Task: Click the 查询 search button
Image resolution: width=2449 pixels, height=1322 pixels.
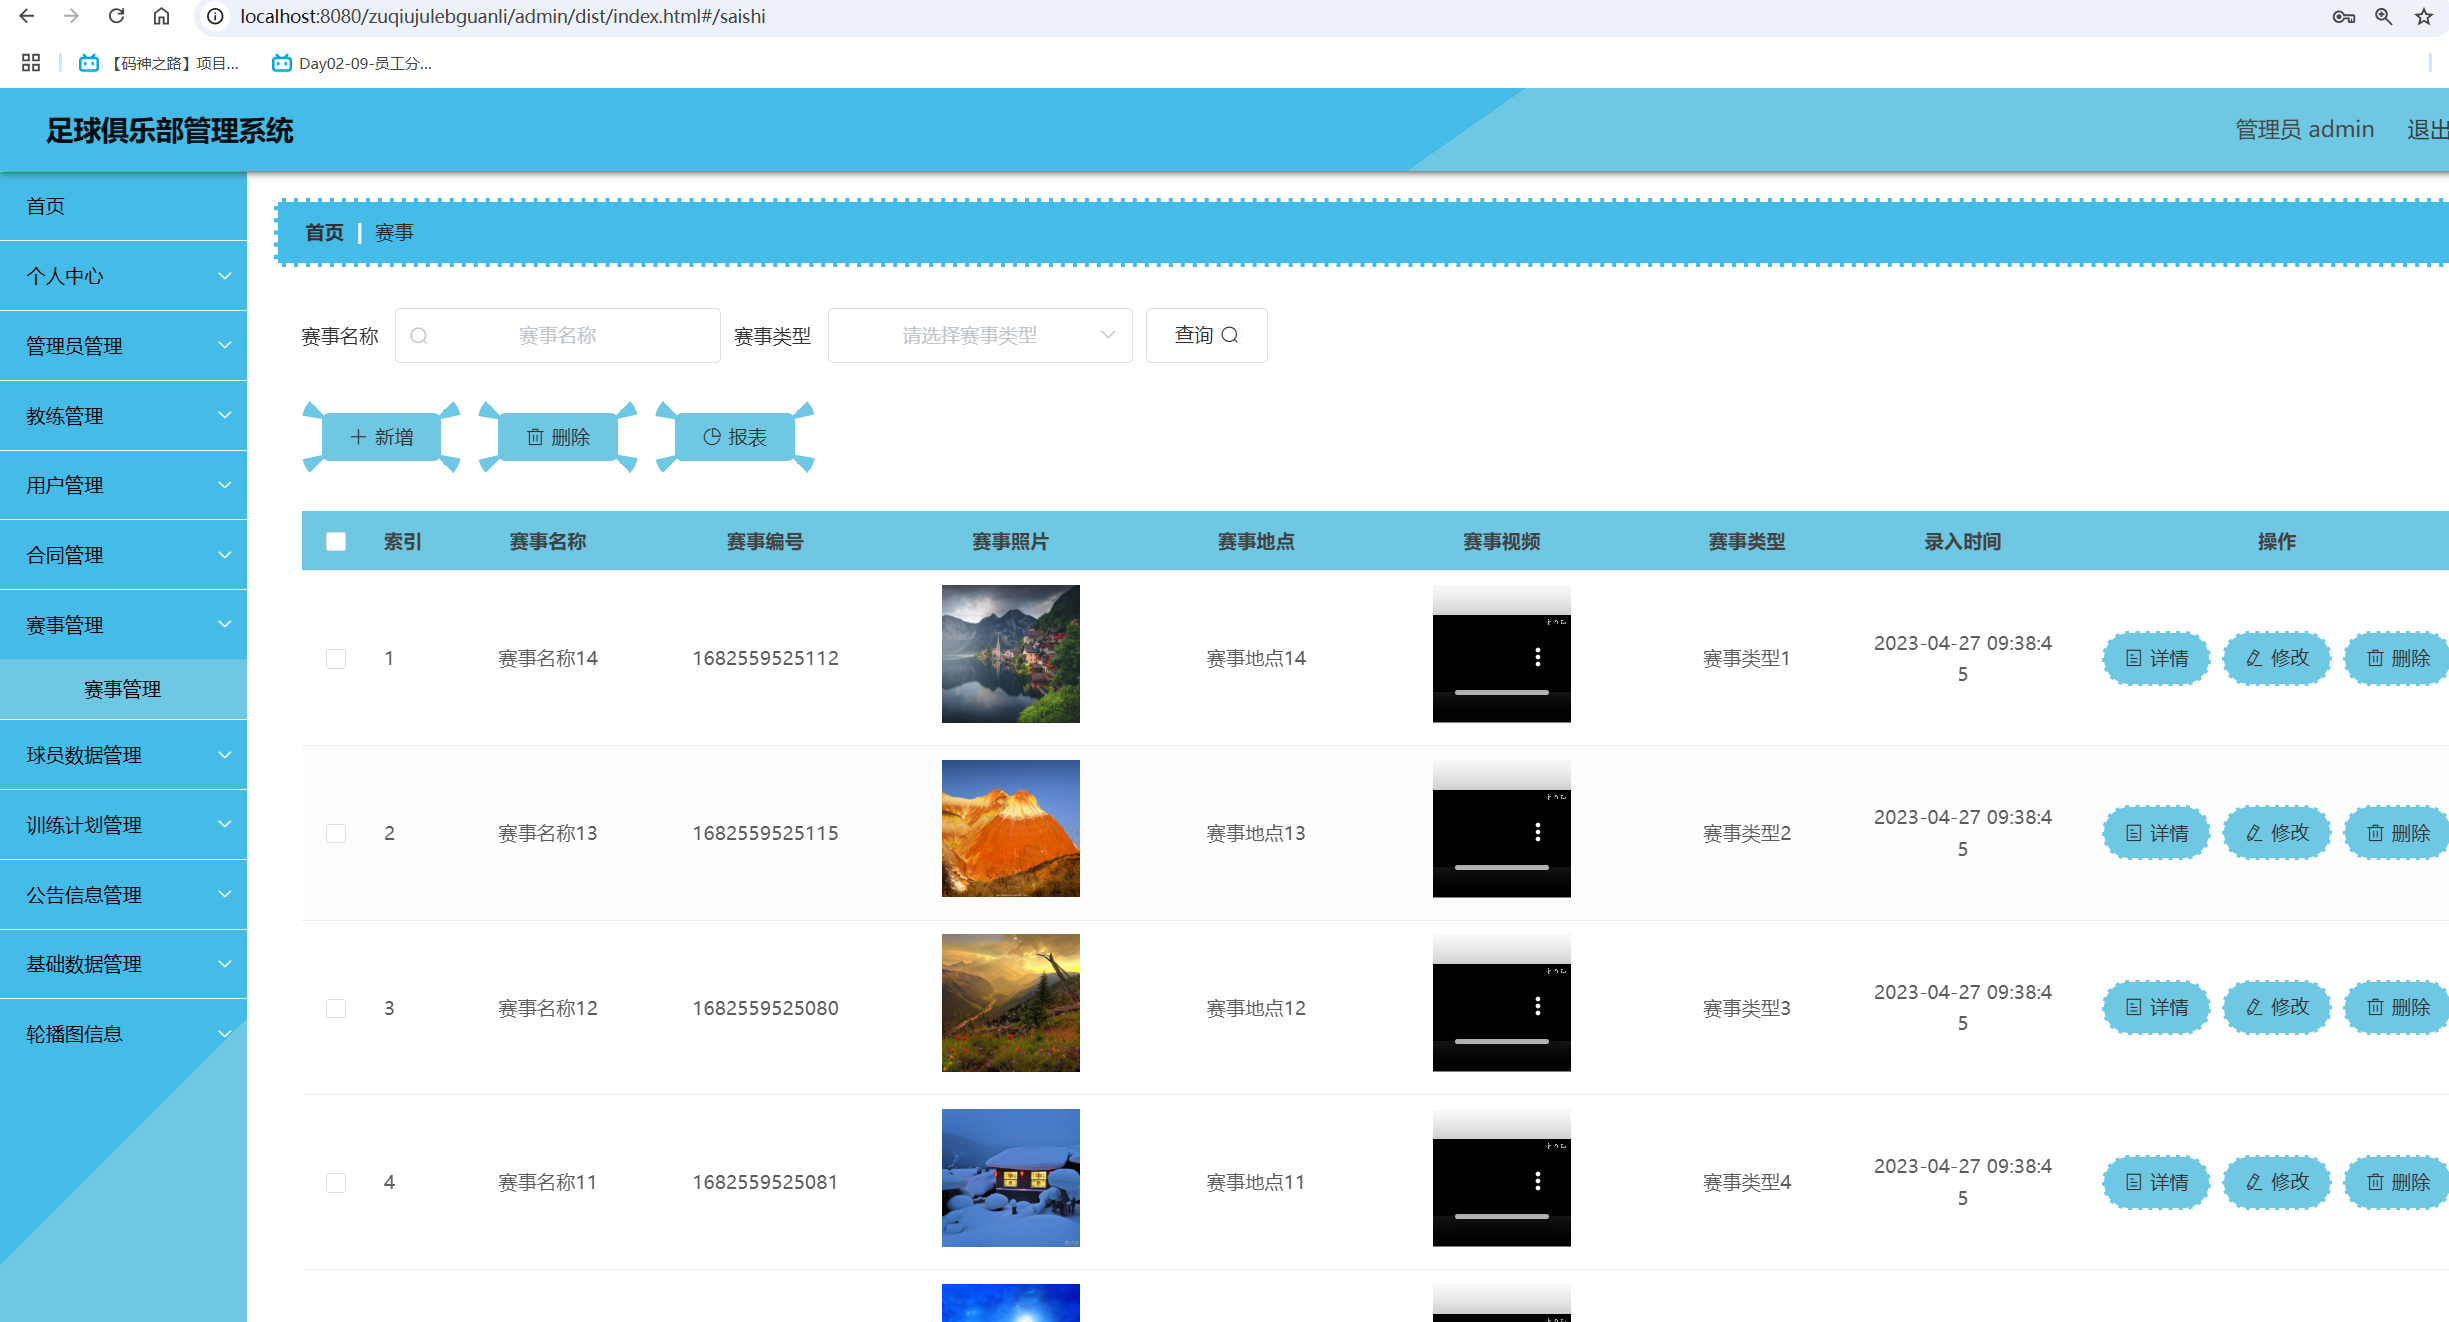Action: coord(1206,336)
